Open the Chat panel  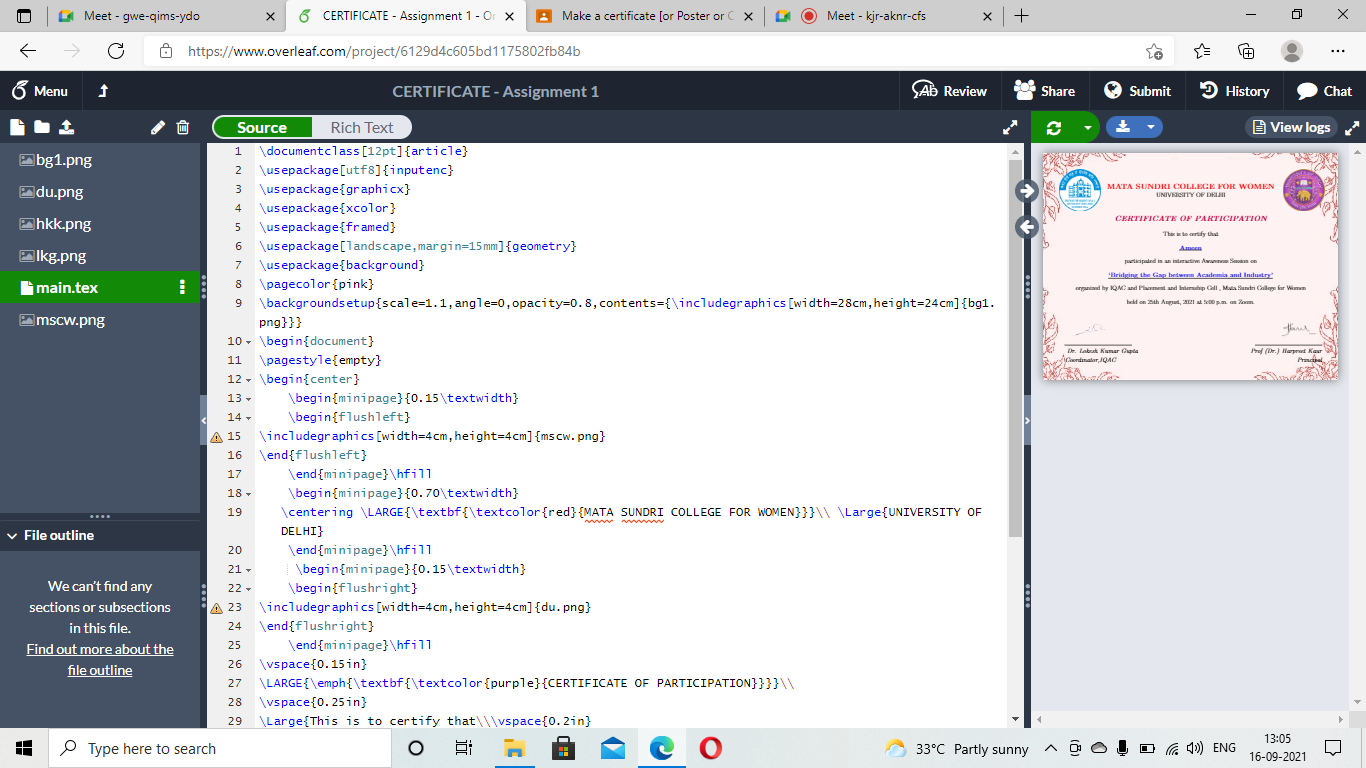1324,91
